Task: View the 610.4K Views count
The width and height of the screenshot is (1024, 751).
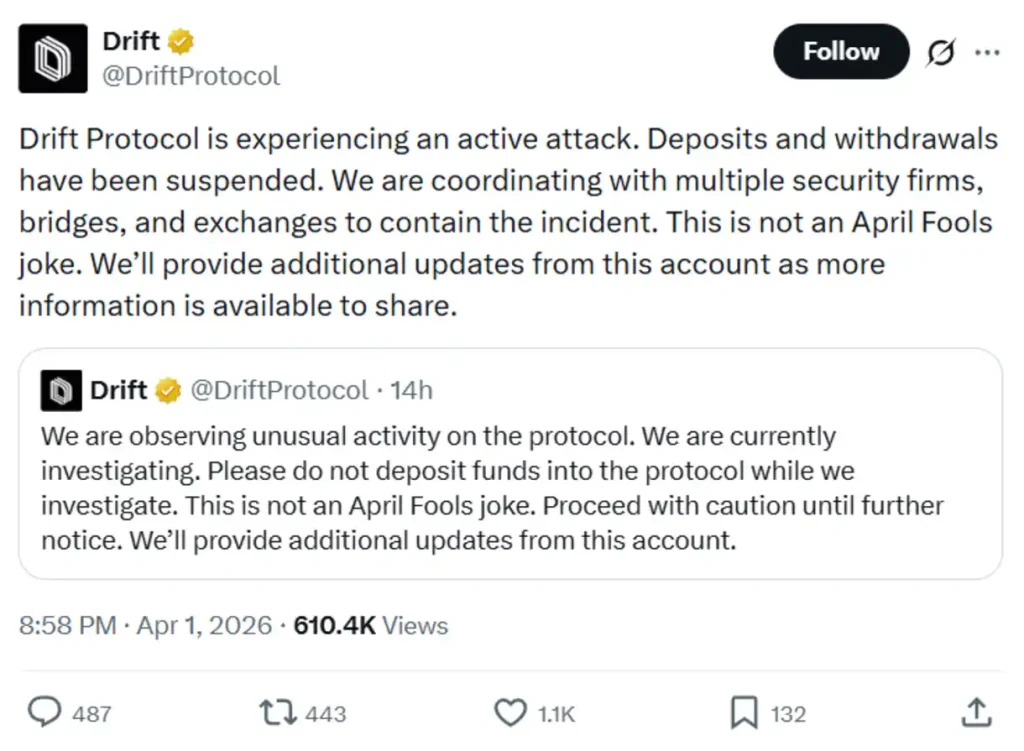Action: pos(370,625)
